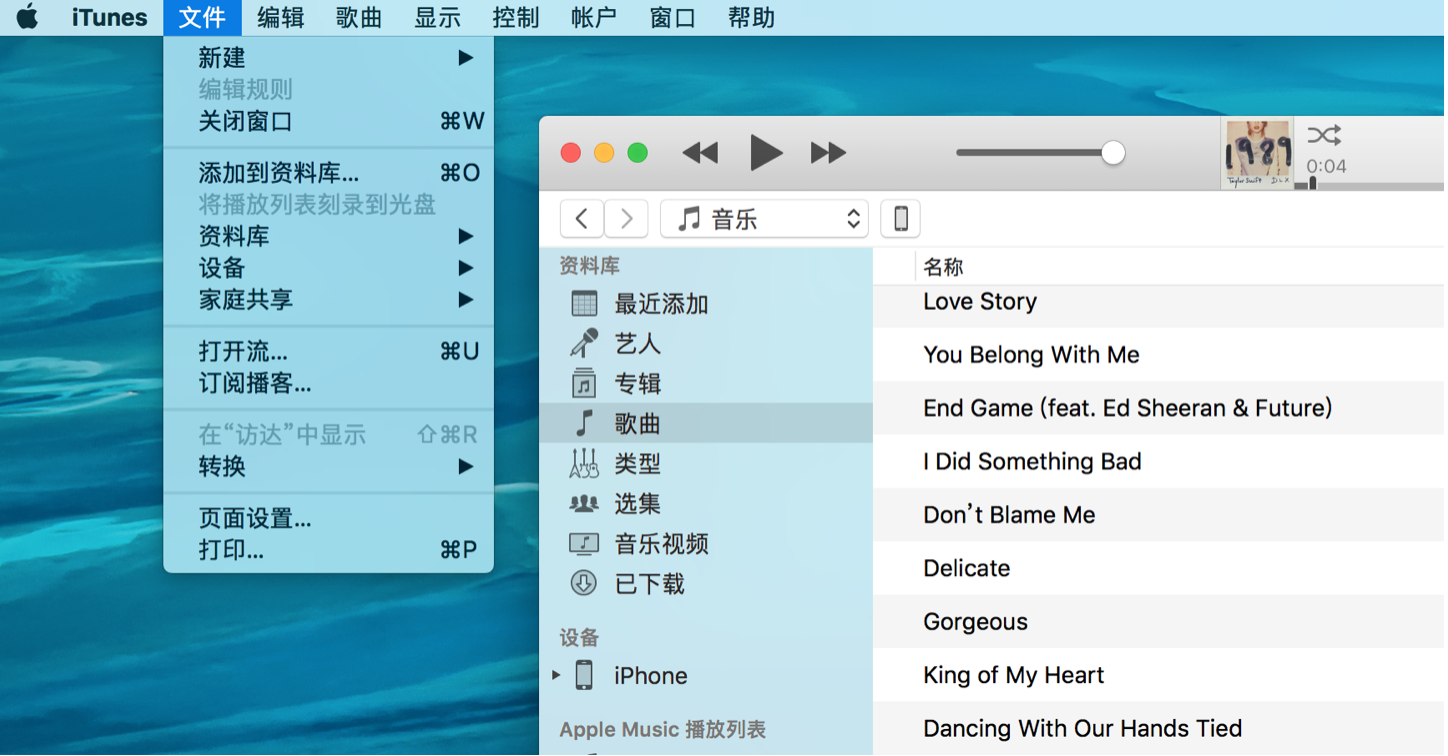
Task: Click the 艺人 microphone icon
Action: click(584, 343)
